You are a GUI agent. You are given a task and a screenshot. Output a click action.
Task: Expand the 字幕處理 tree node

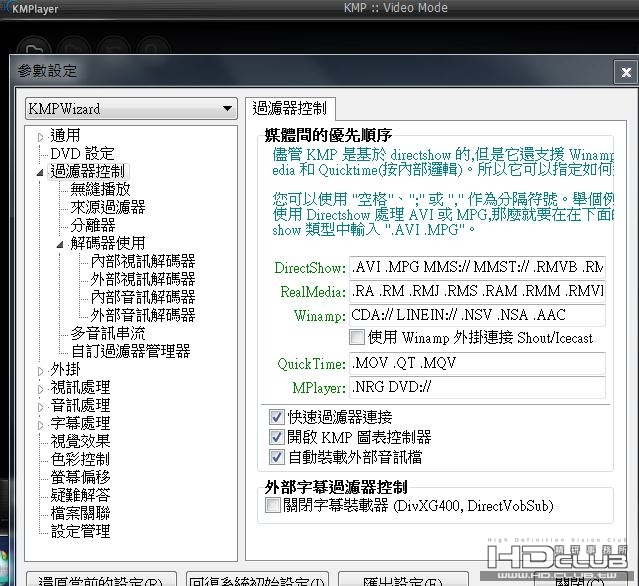pos(40,425)
